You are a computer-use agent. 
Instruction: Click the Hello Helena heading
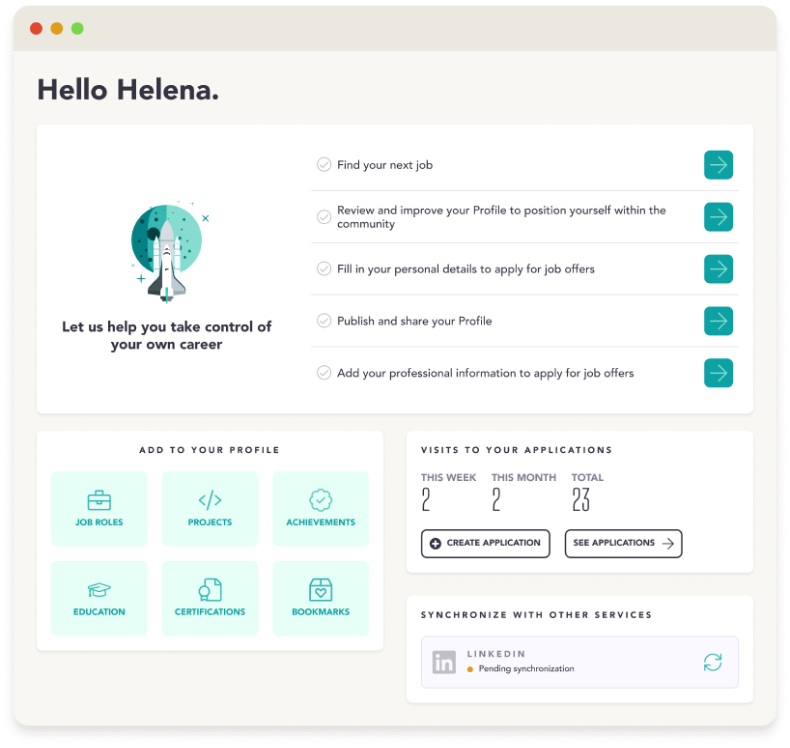click(128, 90)
